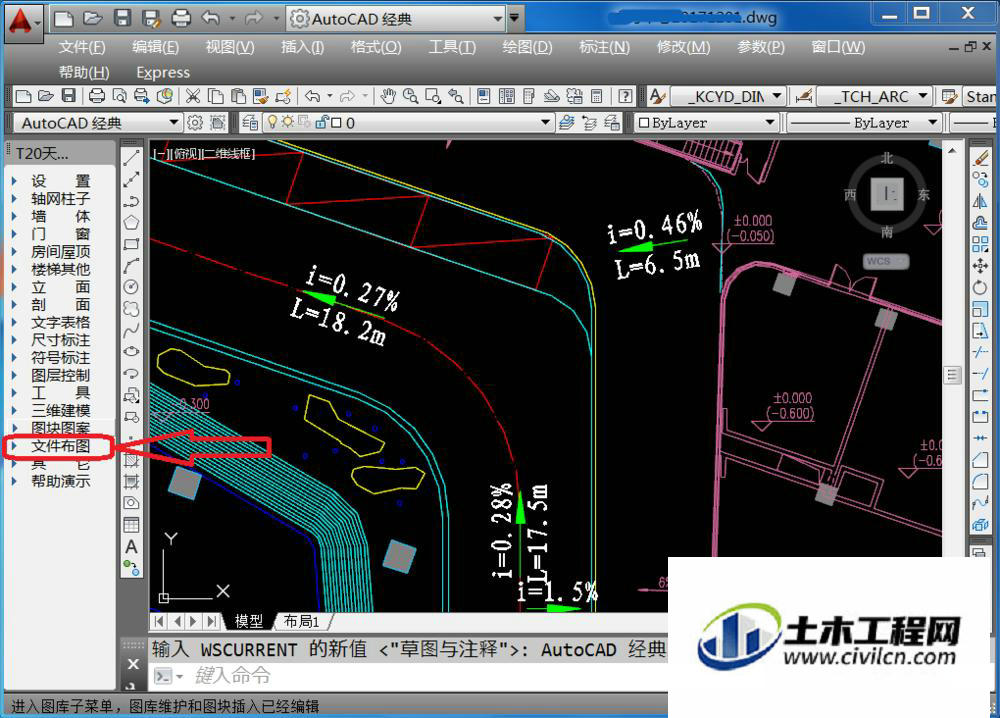
Task: Select the Table draw tool
Action: (x=131, y=525)
